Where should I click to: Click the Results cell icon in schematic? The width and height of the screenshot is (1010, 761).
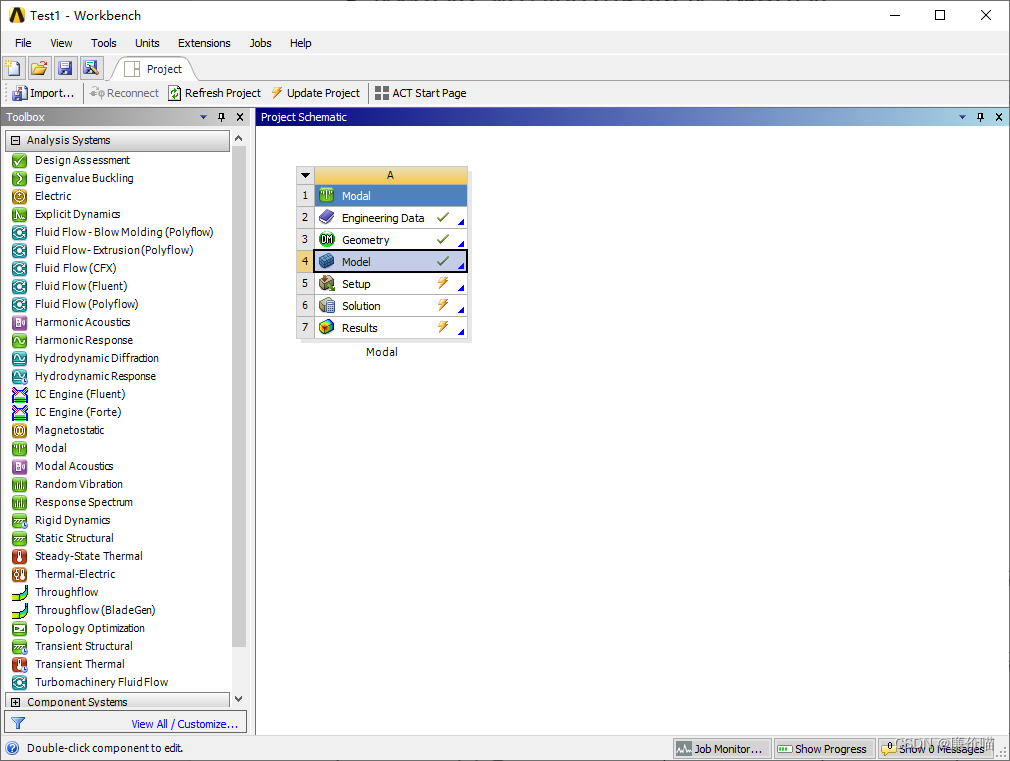click(x=327, y=327)
